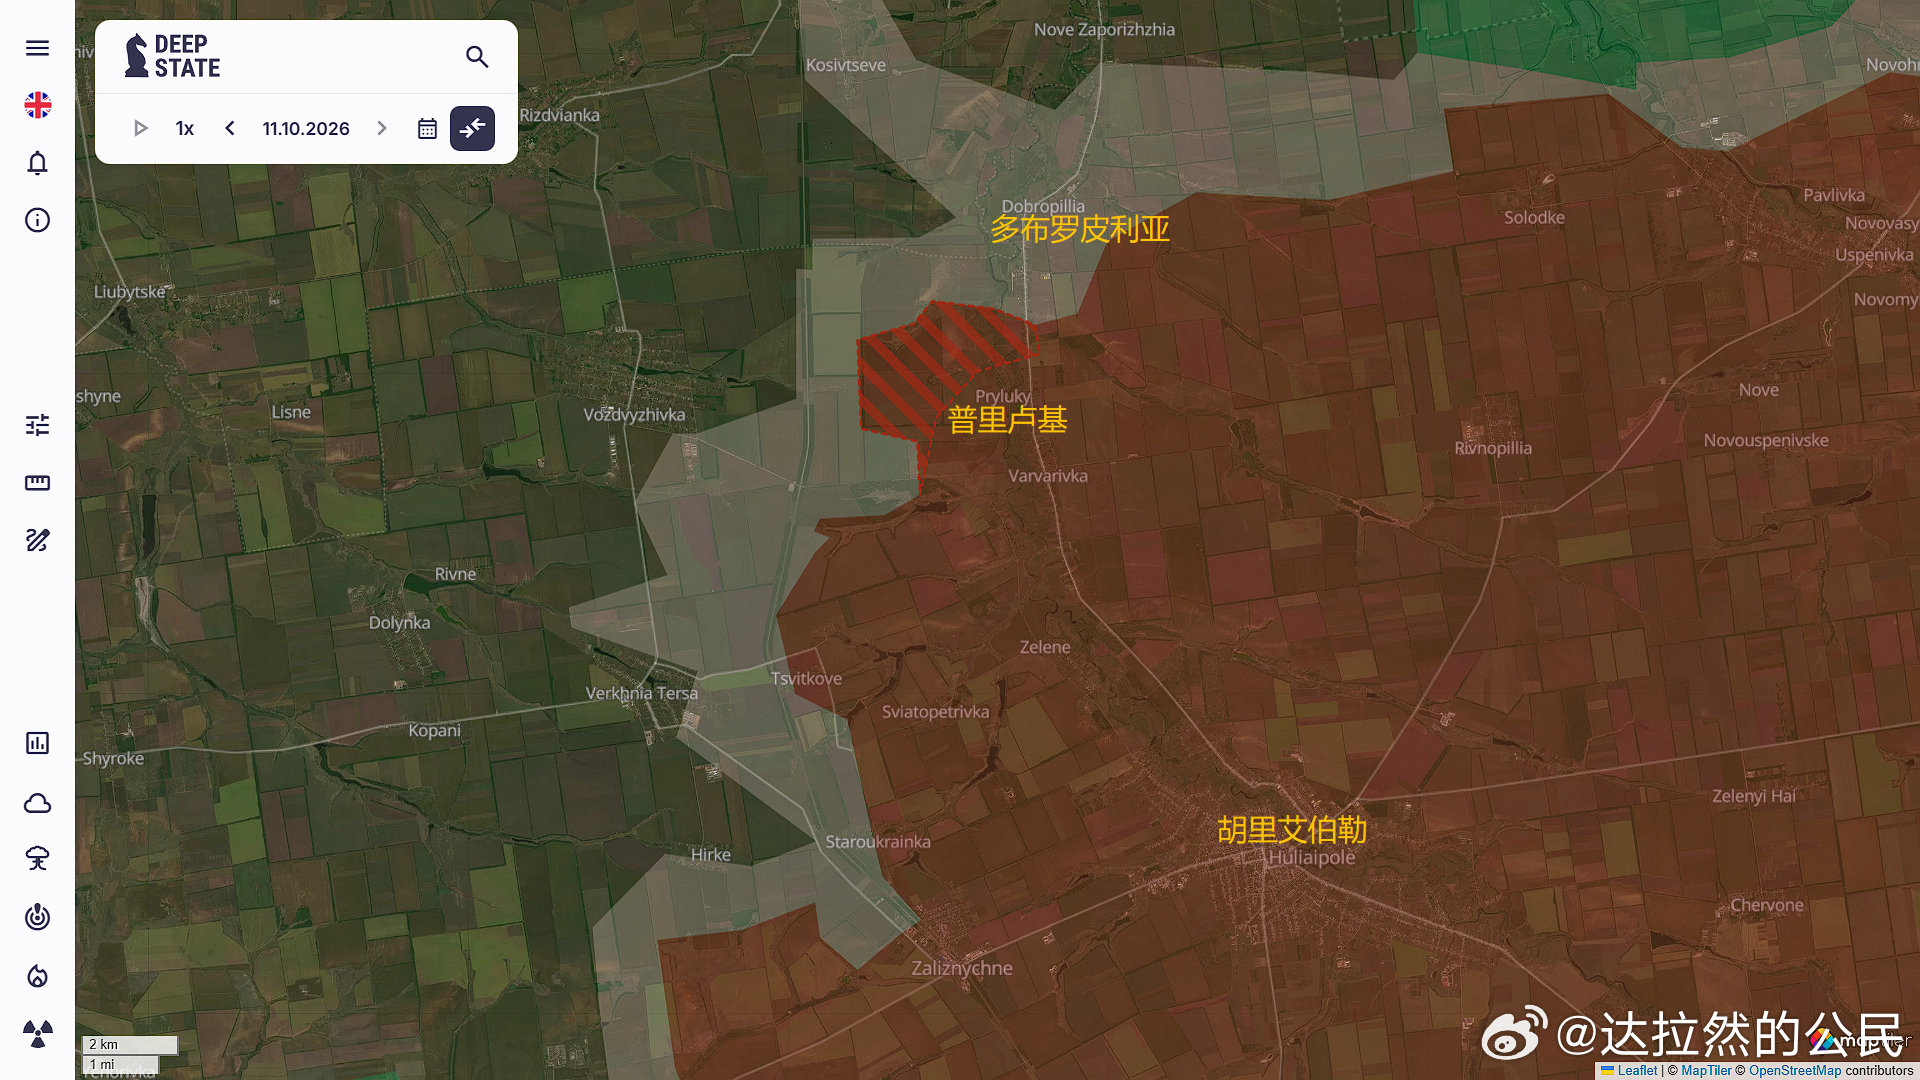The image size is (1920, 1080).
Task: Click the Liubytske map label
Action: (x=129, y=292)
